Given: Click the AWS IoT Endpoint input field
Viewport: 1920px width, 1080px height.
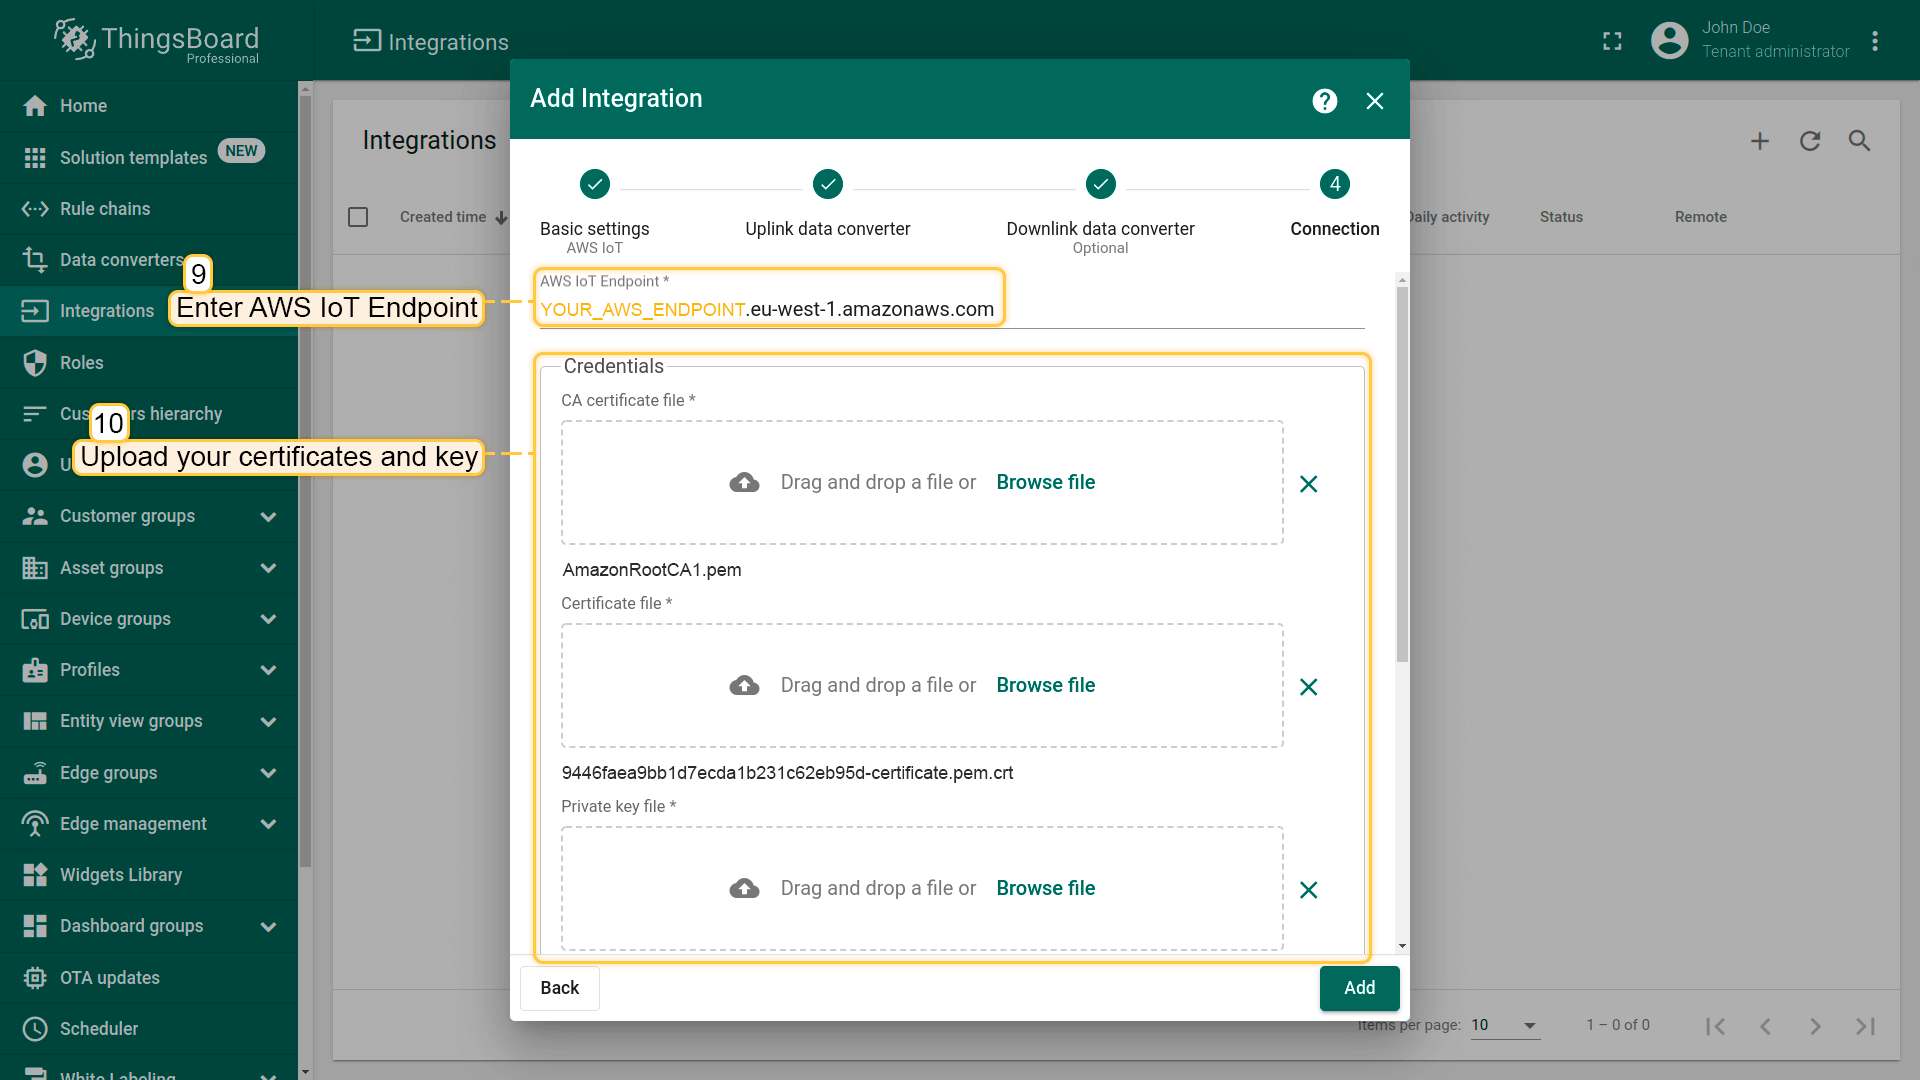Looking at the screenshot, I should [x=950, y=310].
